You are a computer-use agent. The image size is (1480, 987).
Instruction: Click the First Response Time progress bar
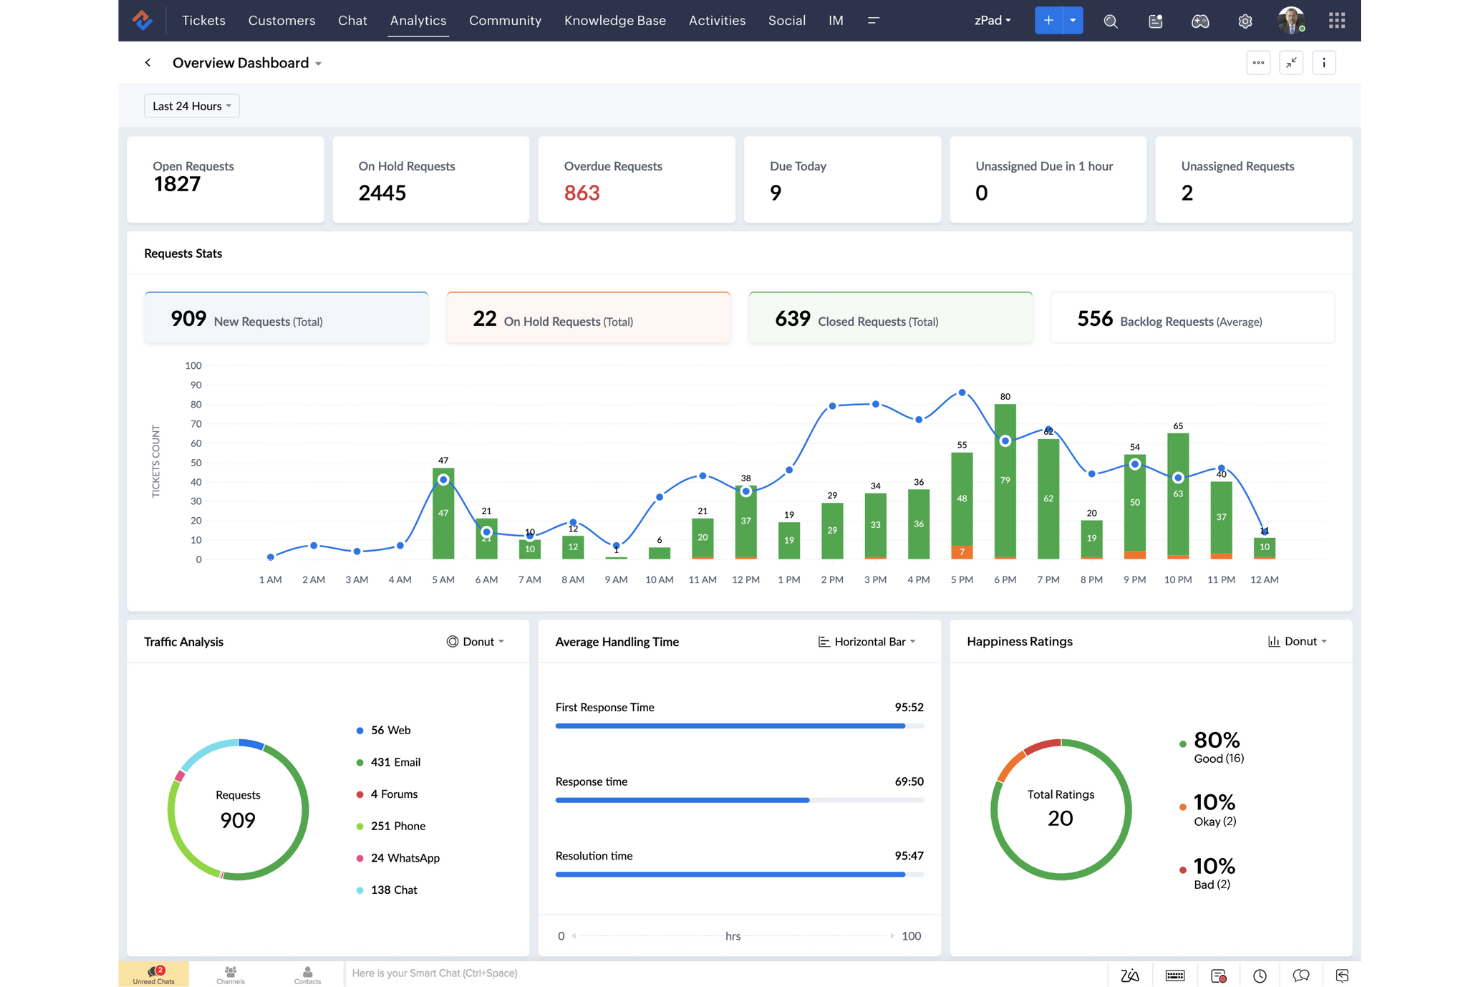click(740, 726)
